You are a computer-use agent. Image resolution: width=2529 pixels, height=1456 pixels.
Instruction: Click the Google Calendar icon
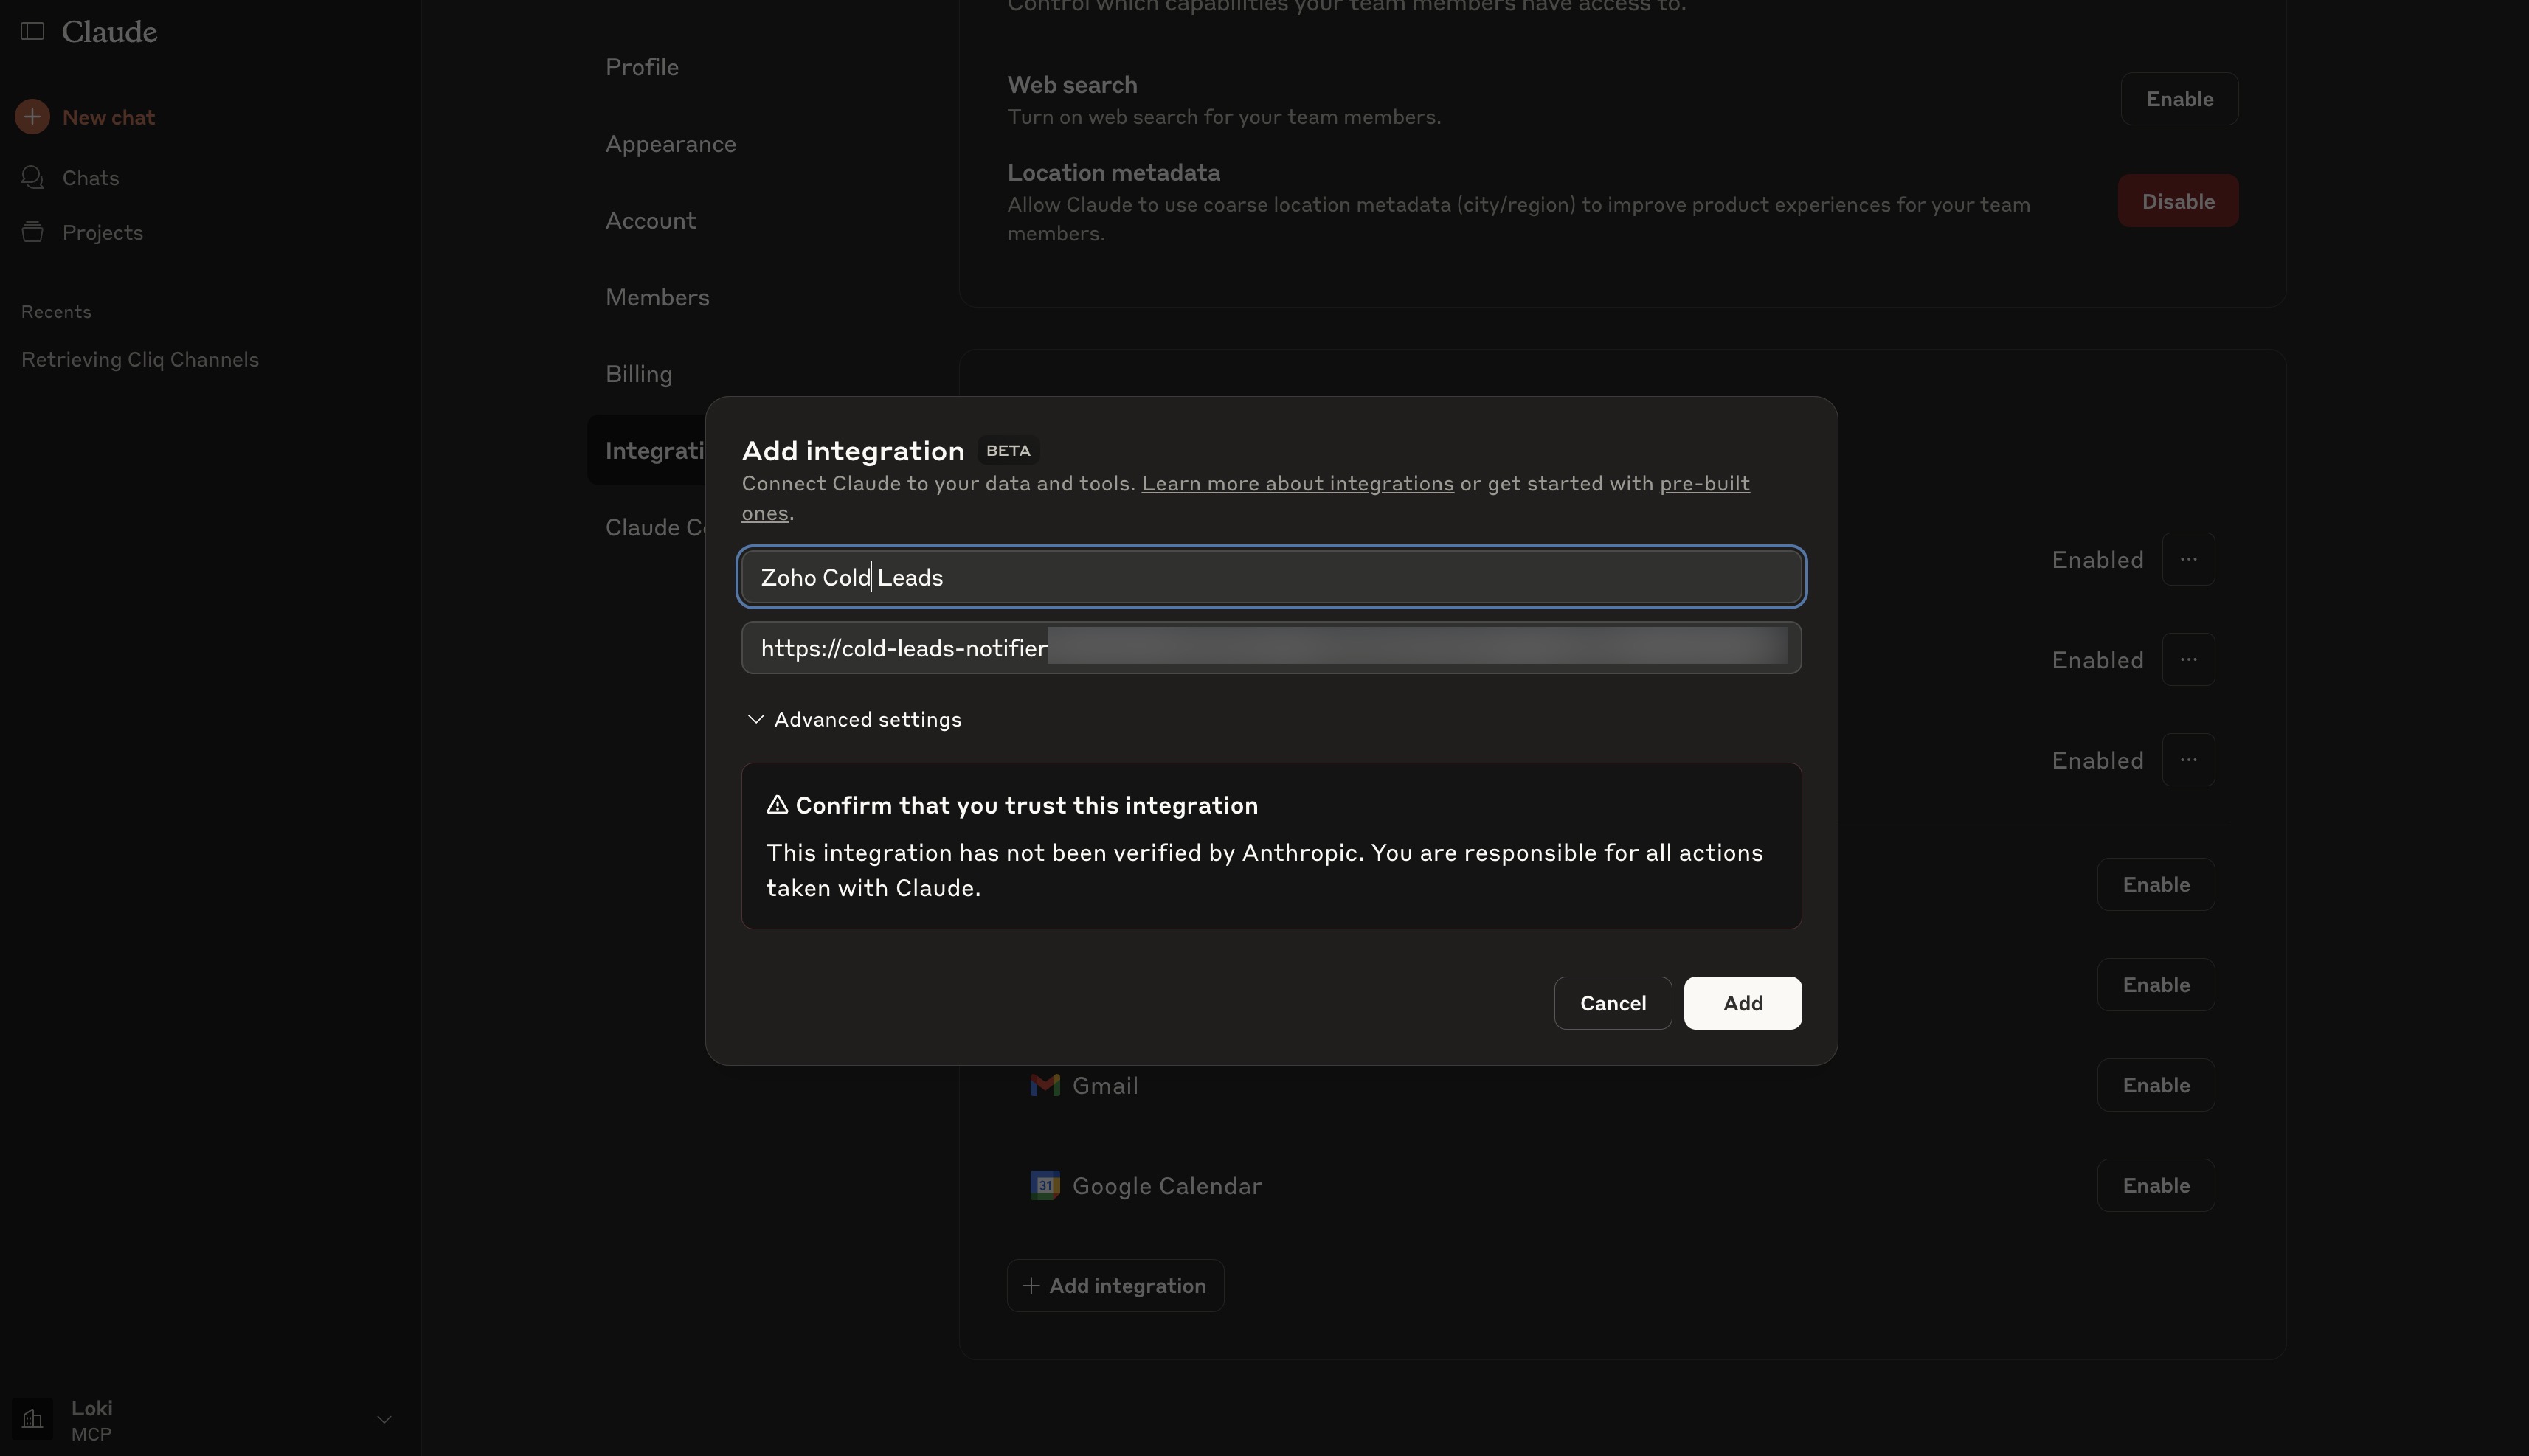pyautogui.click(x=1044, y=1185)
